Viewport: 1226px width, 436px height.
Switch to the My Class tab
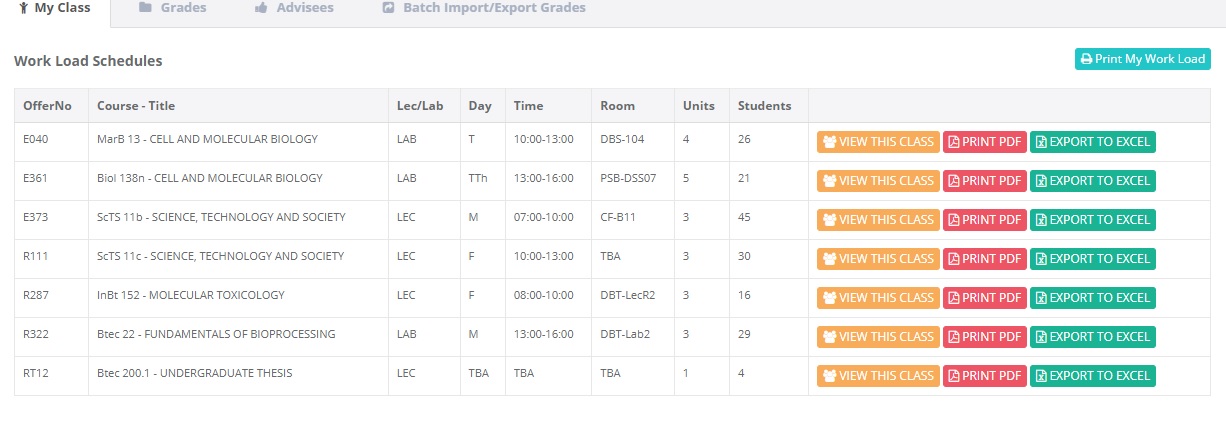[55, 8]
